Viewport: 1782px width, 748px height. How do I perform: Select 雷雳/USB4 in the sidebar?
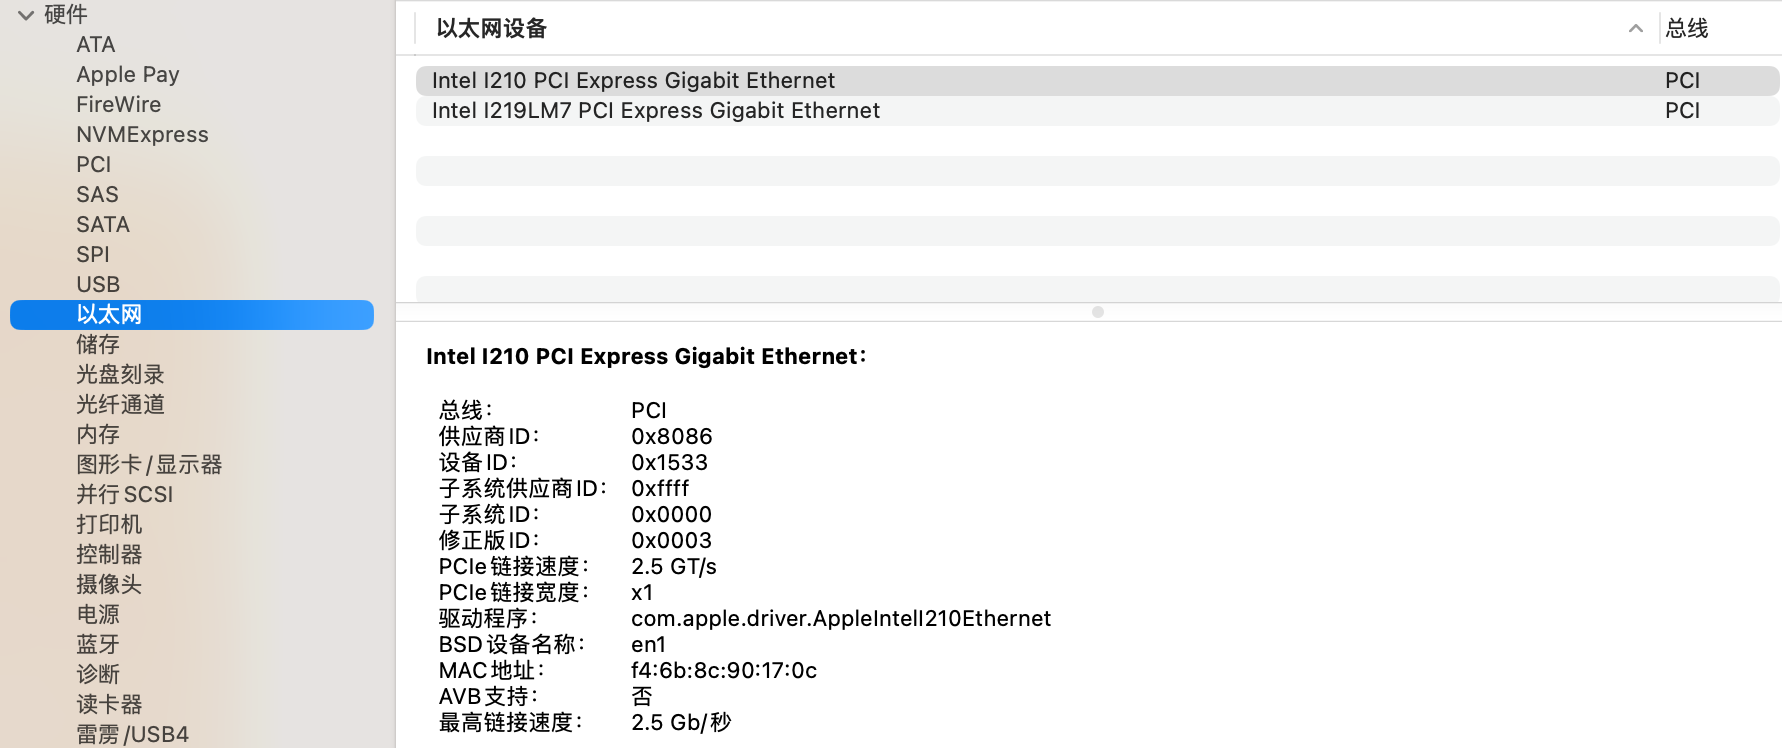pos(130,733)
